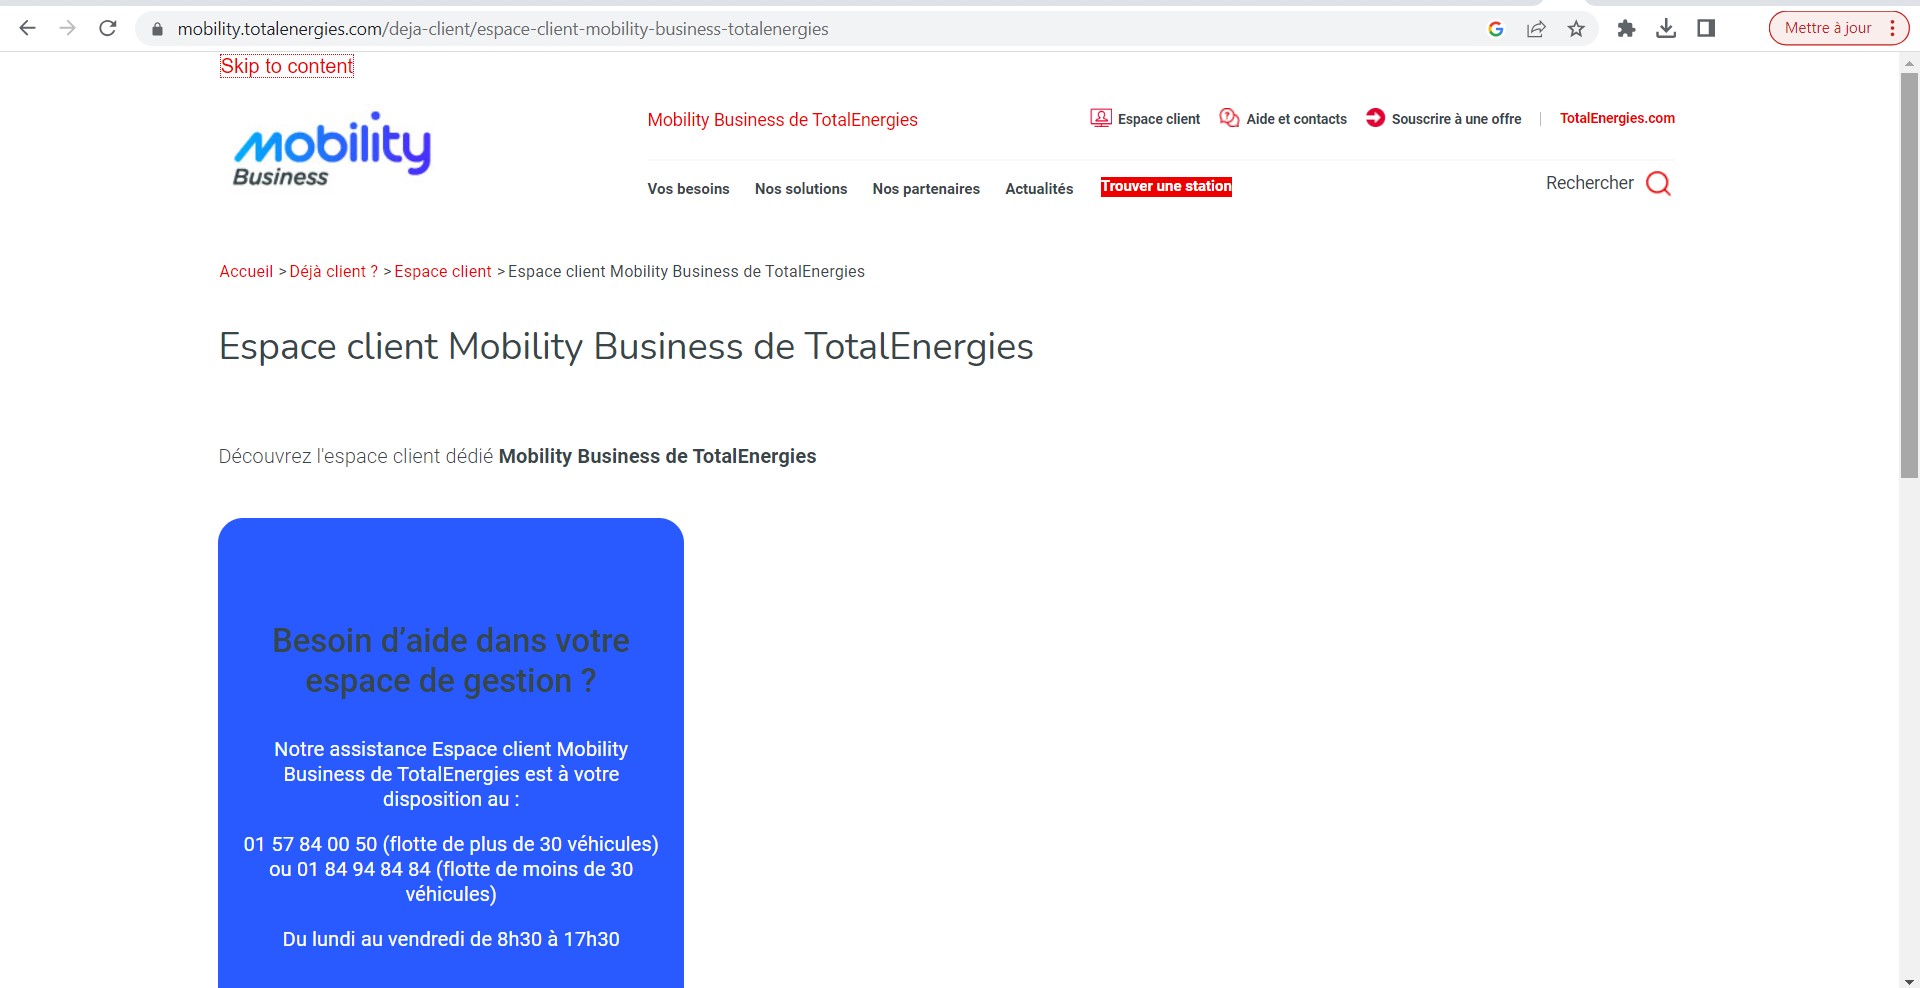The width and height of the screenshot is (1920, 988).
Task: Click the Mobility Business logo
Action: [331, 150]
